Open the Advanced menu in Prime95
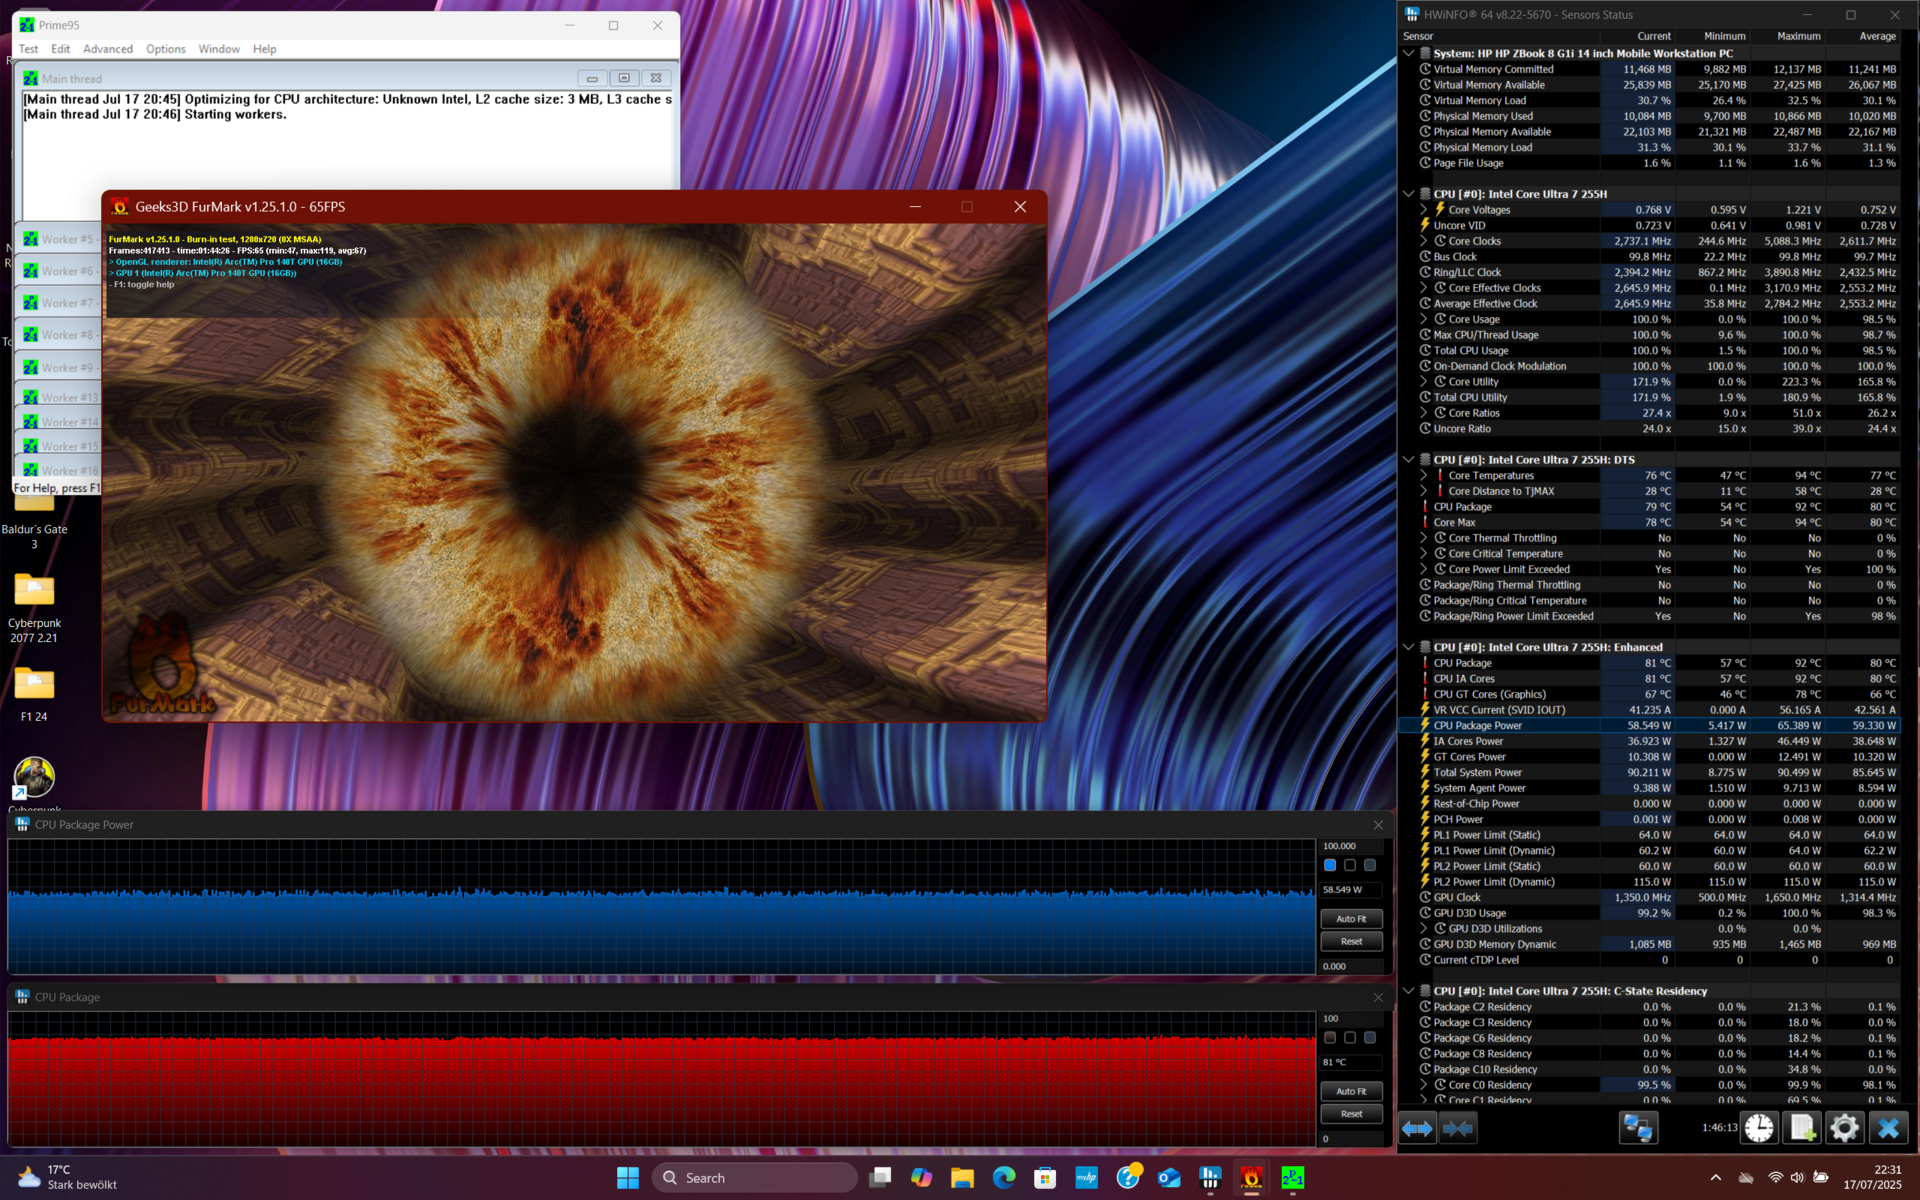Viewport: 1920px width, 1200px height. coord(108,49)
